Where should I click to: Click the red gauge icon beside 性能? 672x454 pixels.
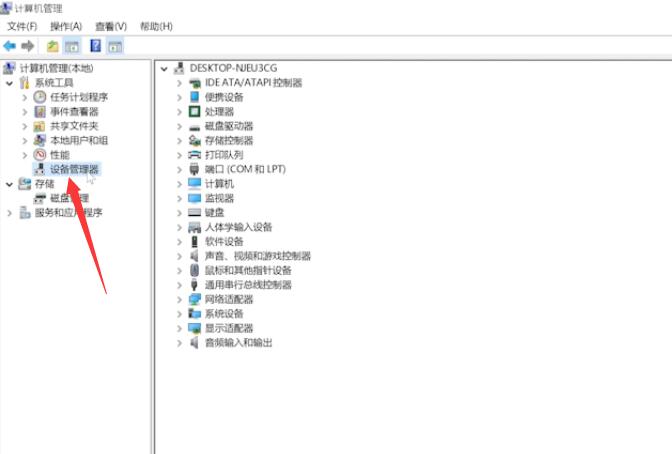pyautogui.click(x=40, y=155)
